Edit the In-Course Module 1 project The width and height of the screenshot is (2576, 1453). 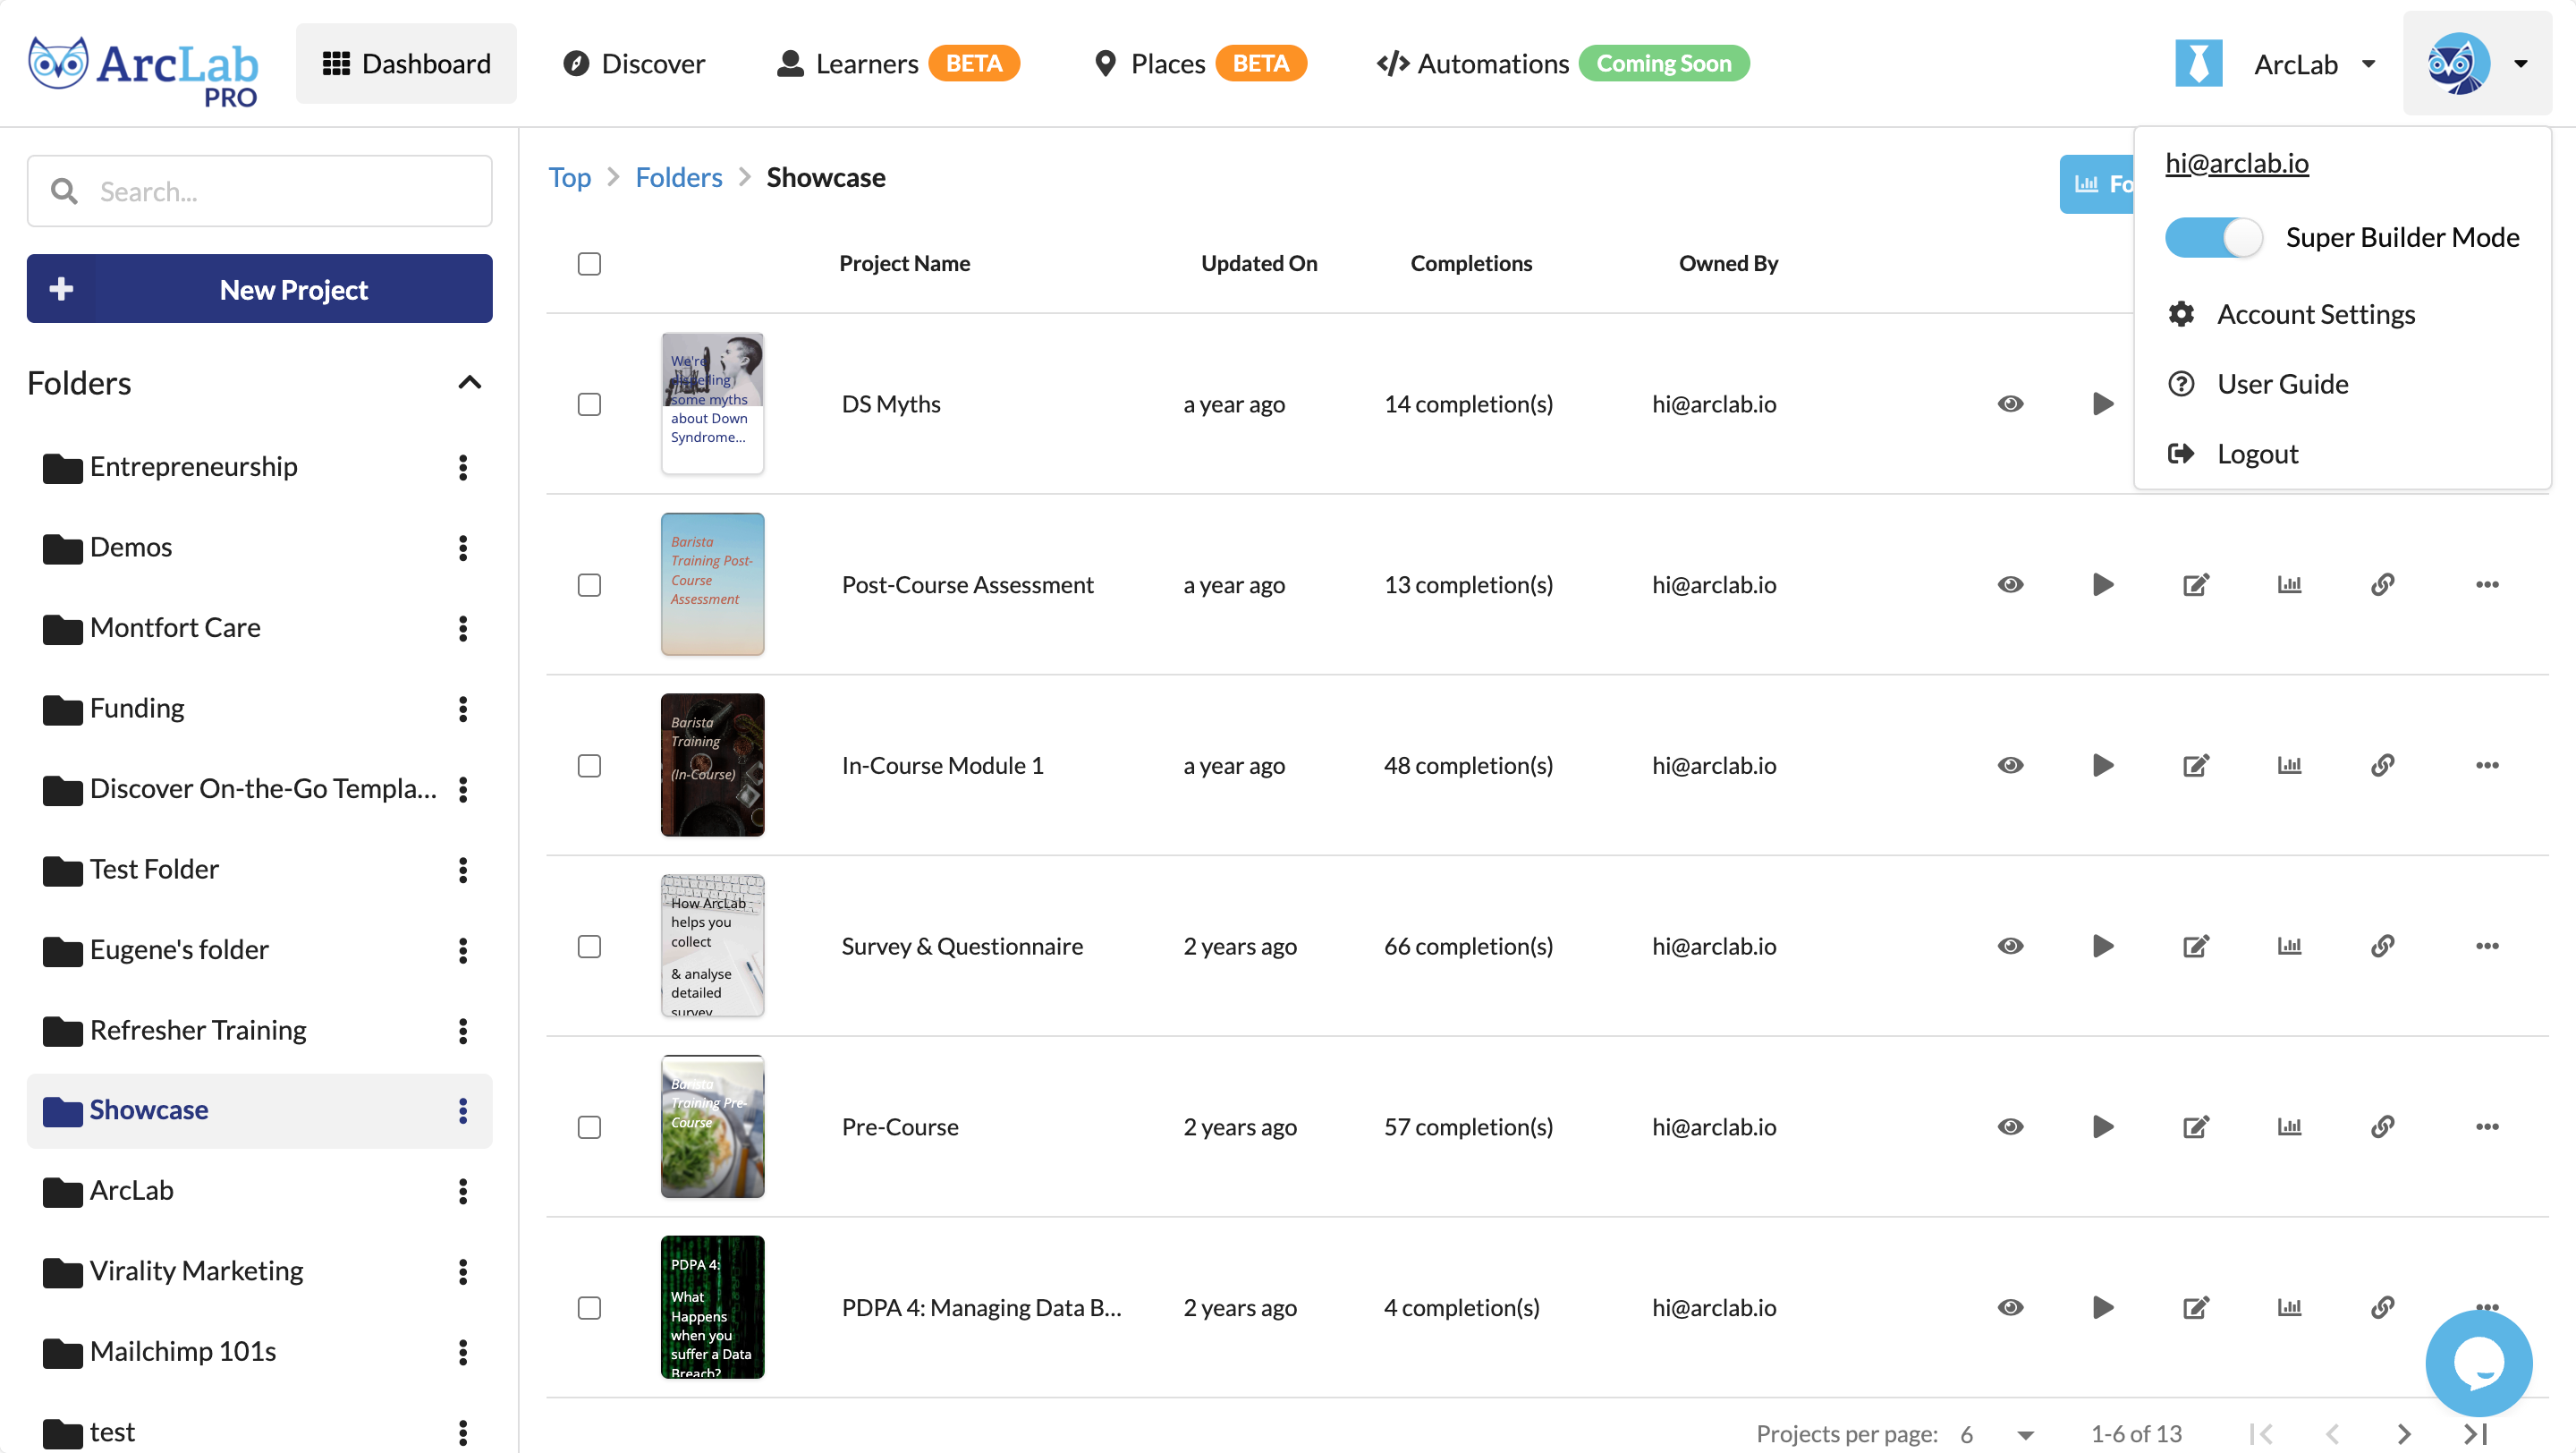2196,765
